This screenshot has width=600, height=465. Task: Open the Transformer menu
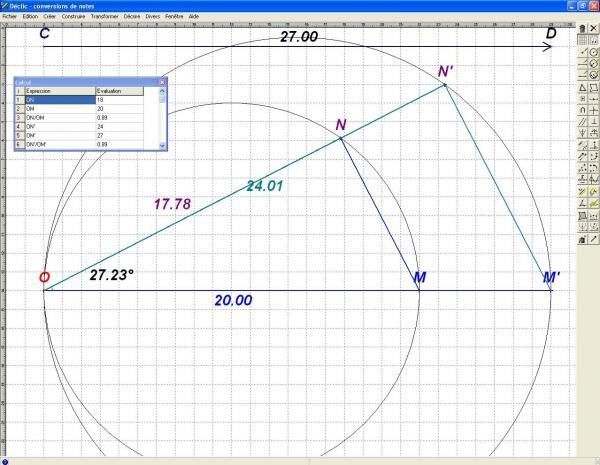coord(104,16)
